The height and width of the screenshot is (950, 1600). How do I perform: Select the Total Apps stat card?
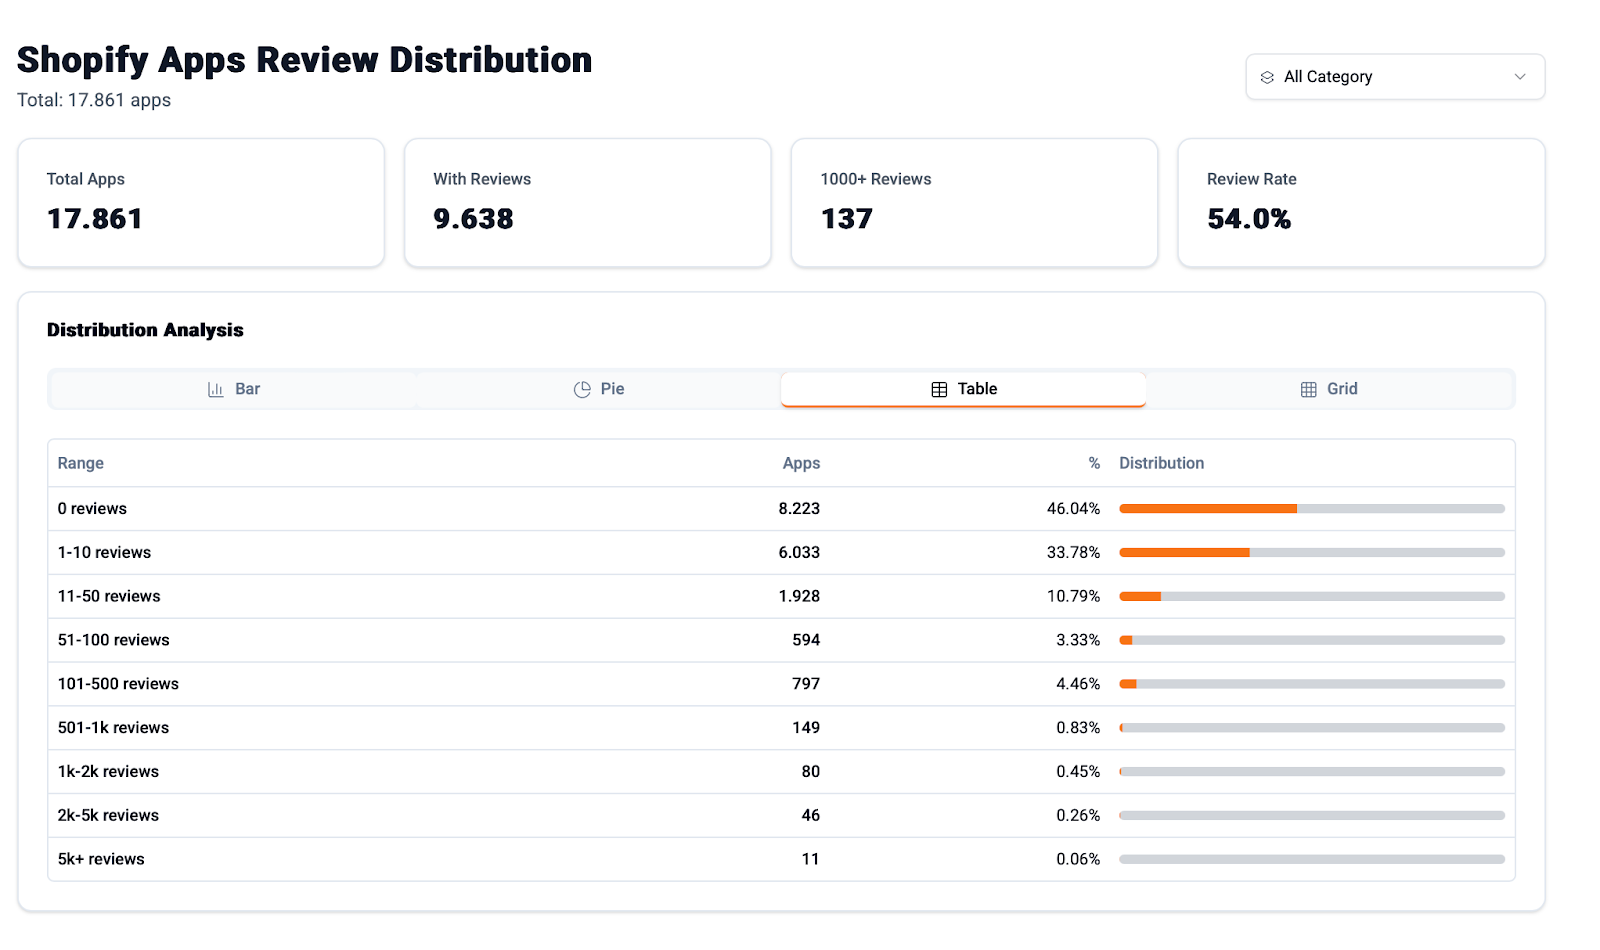tap(201, 203)
